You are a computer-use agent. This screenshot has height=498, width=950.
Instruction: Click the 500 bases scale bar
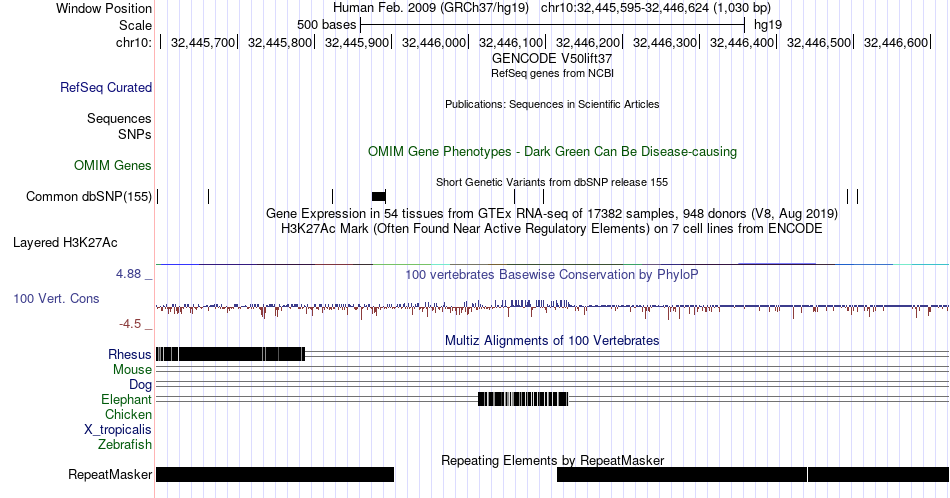coord(552,25)
